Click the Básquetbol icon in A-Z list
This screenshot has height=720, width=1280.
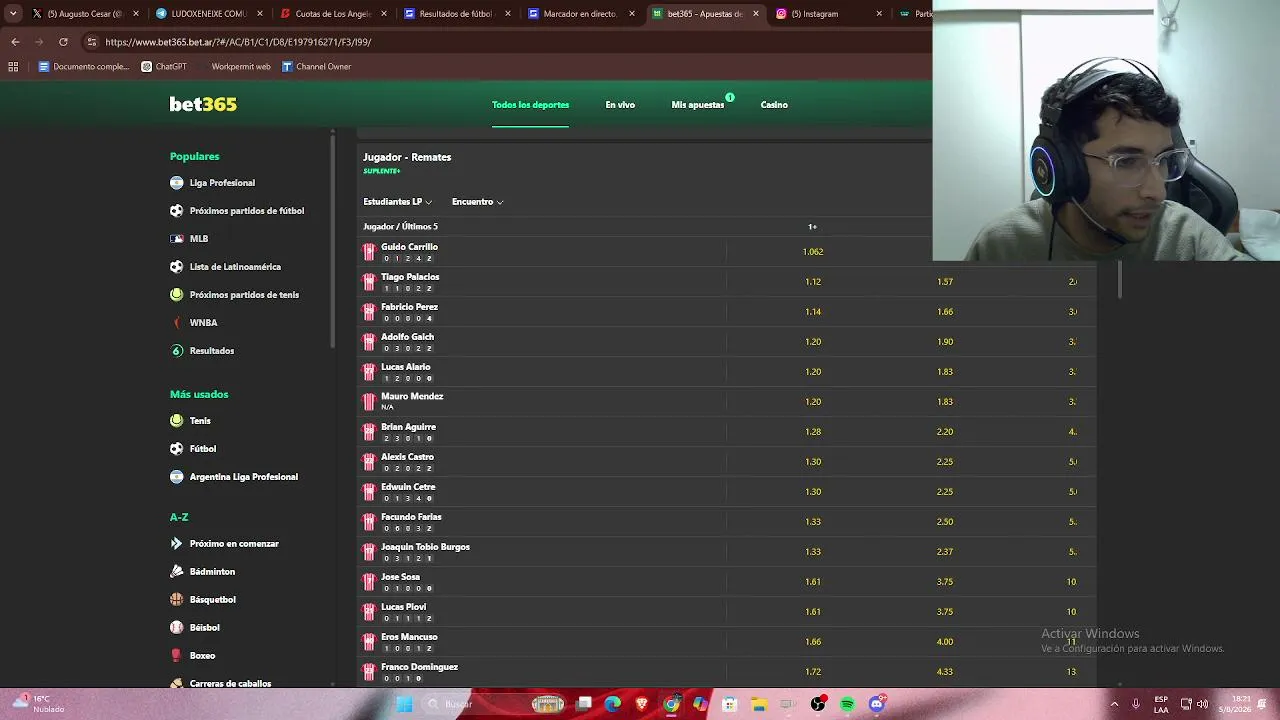[177, 600]
